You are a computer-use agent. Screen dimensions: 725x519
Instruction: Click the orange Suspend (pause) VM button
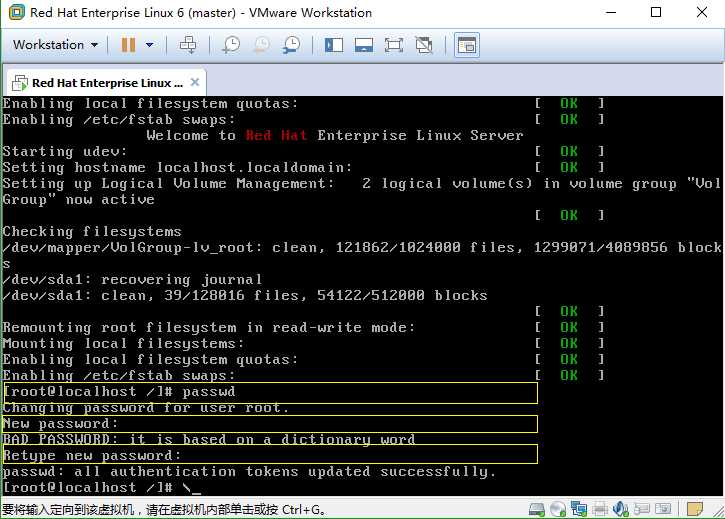pos(128,45)
